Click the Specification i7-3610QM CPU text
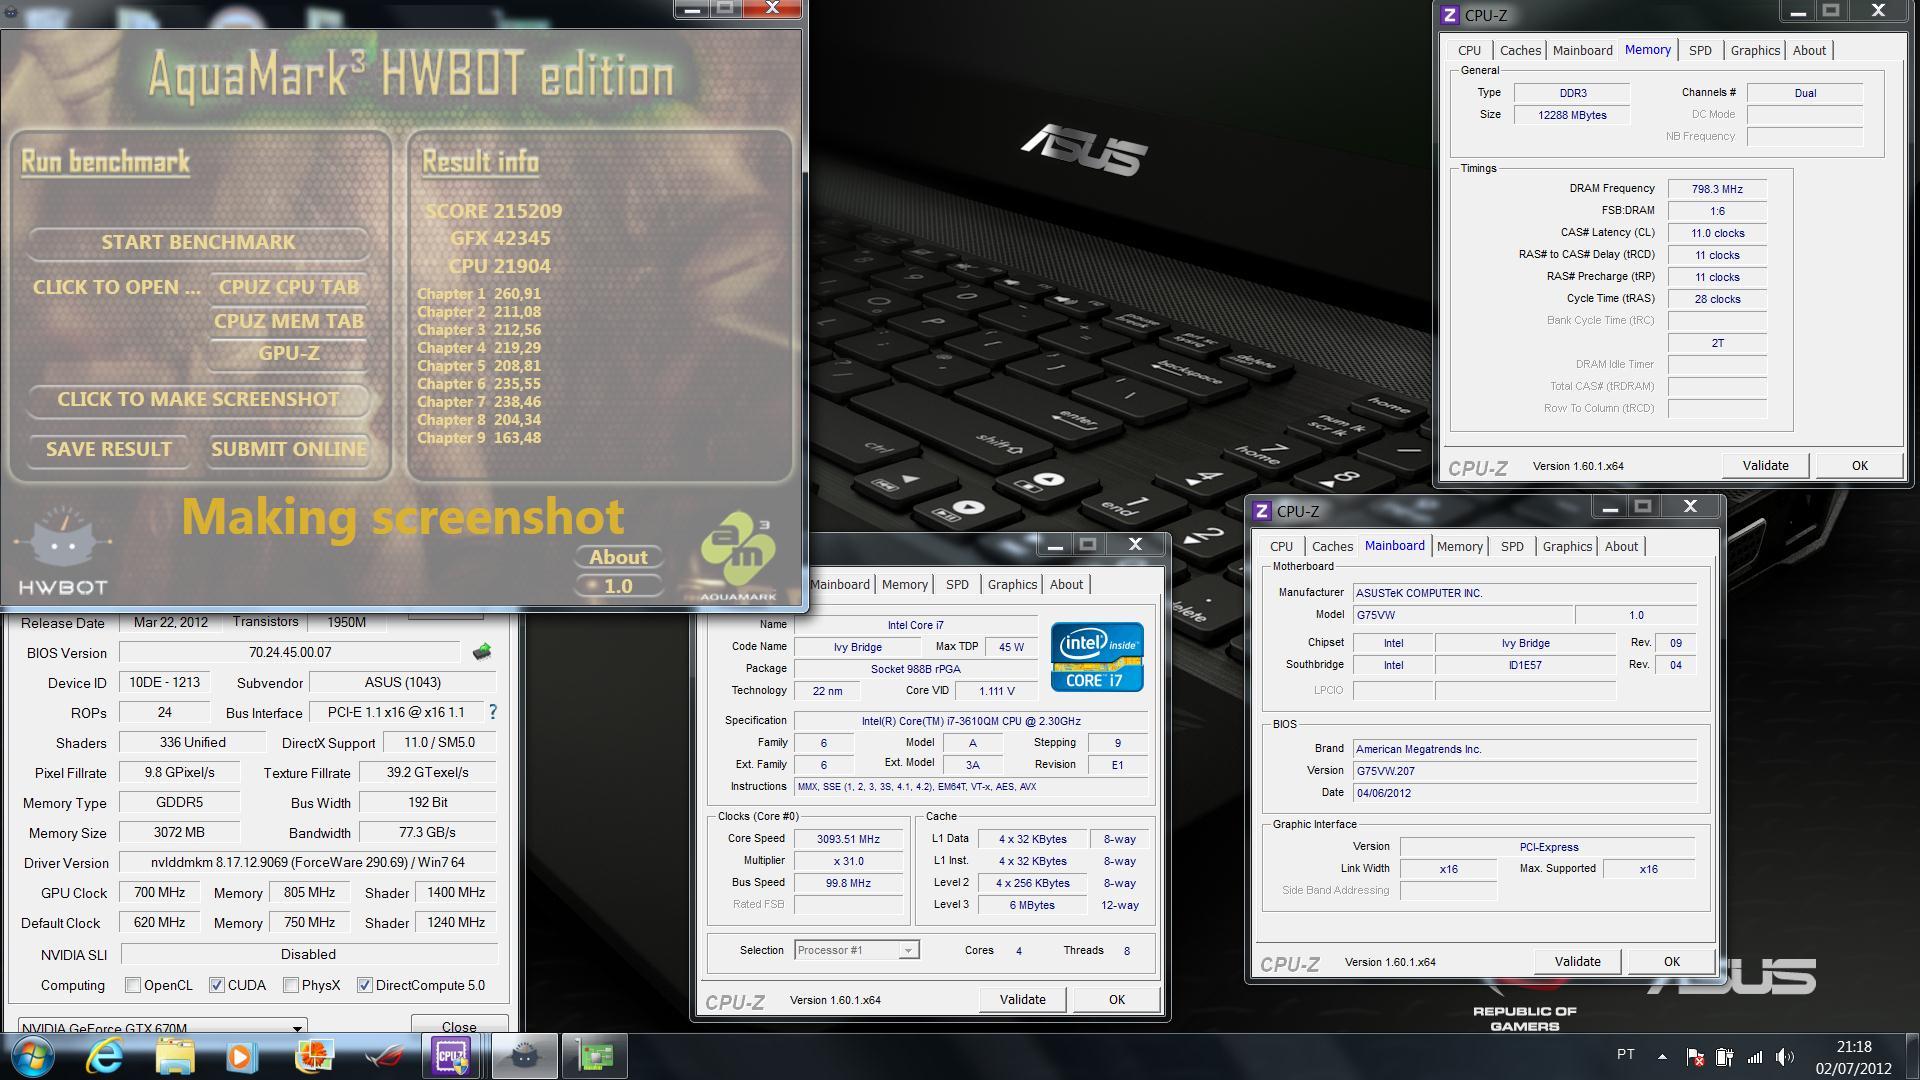The width and height of the screenshot is (1920, 1080). click(x=970, y=721)
